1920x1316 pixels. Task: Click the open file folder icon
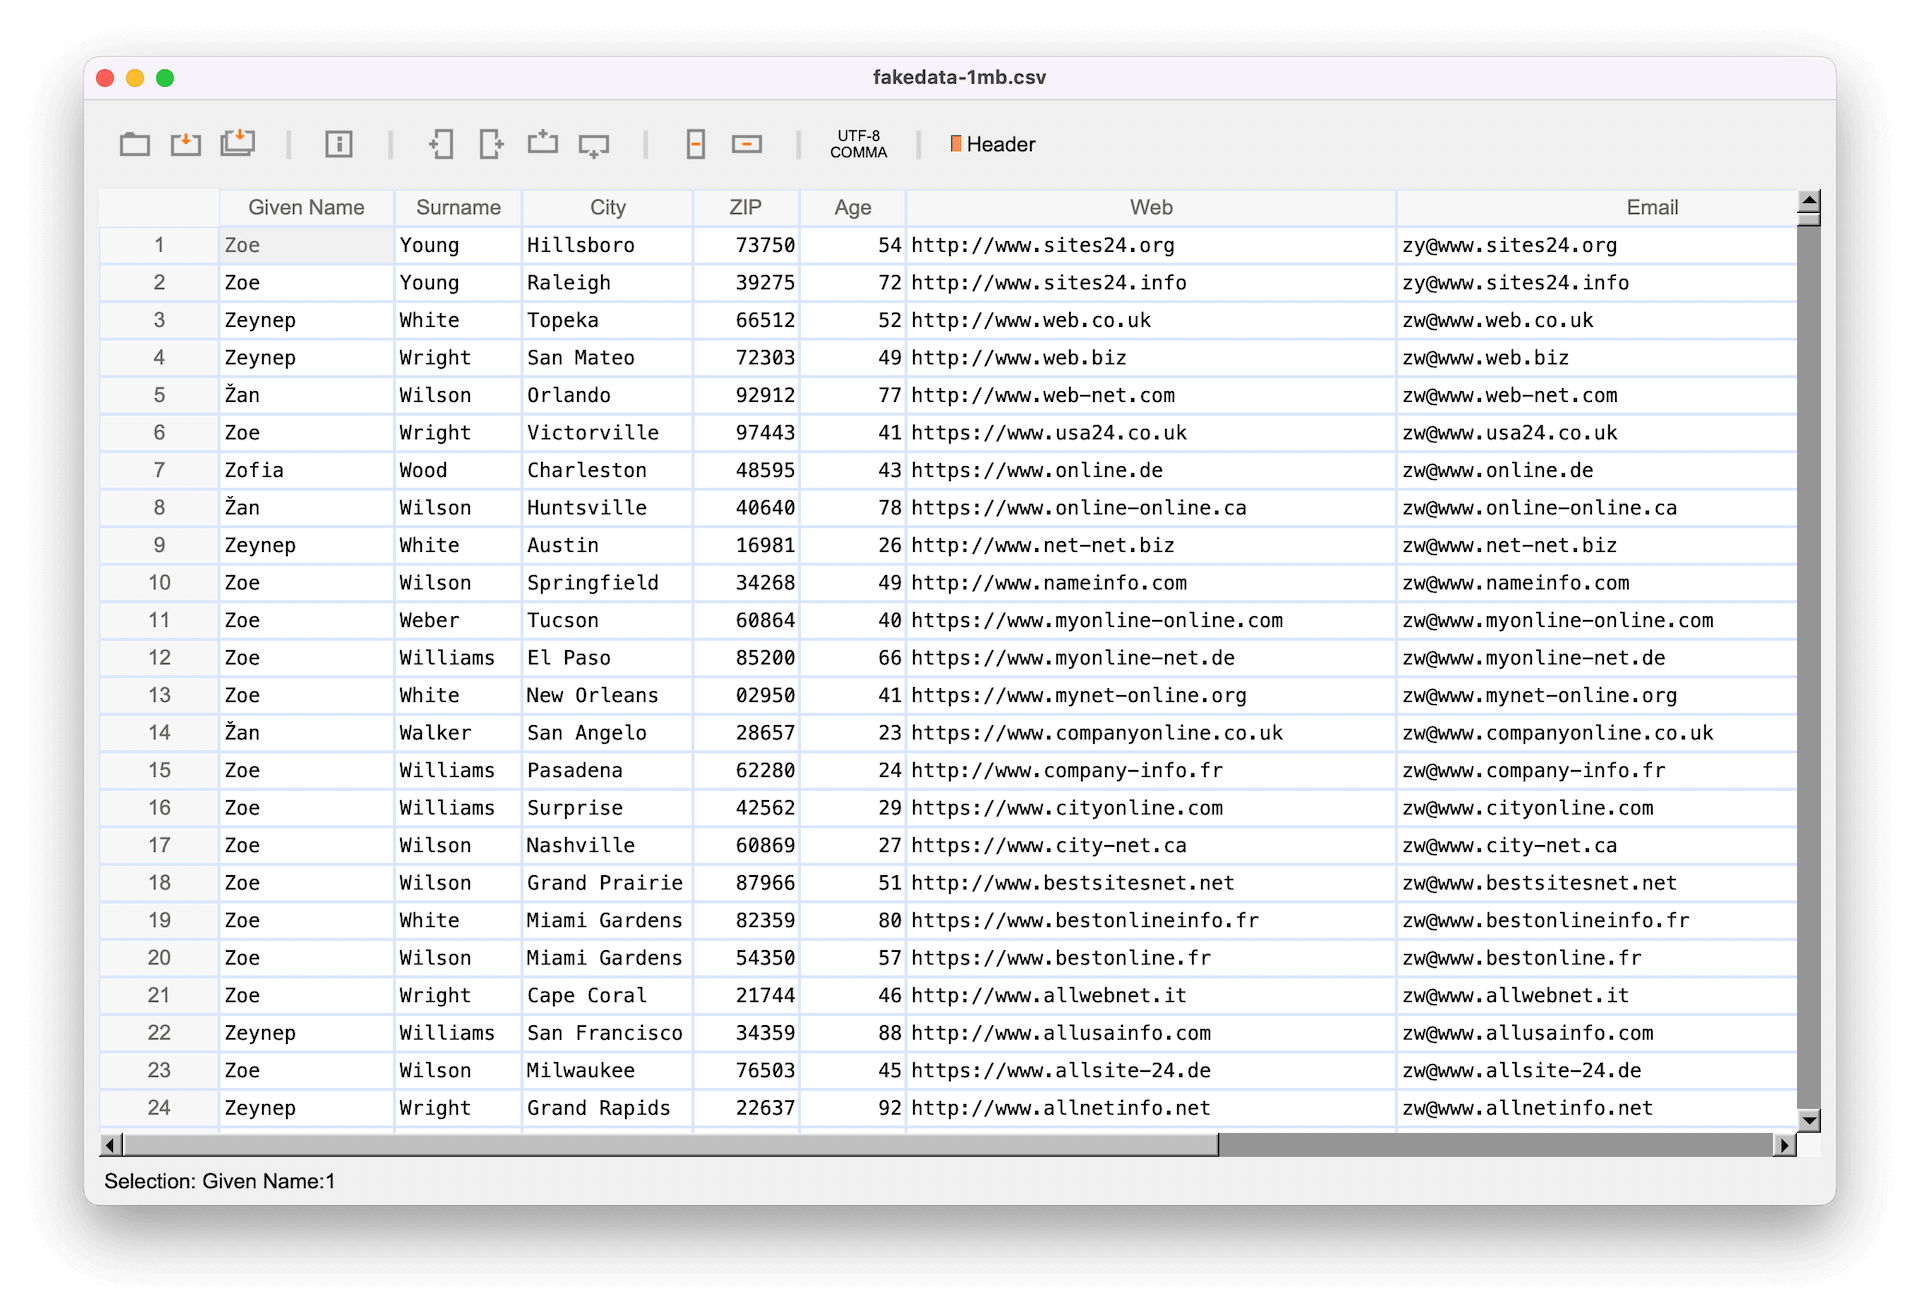[134, 144]
